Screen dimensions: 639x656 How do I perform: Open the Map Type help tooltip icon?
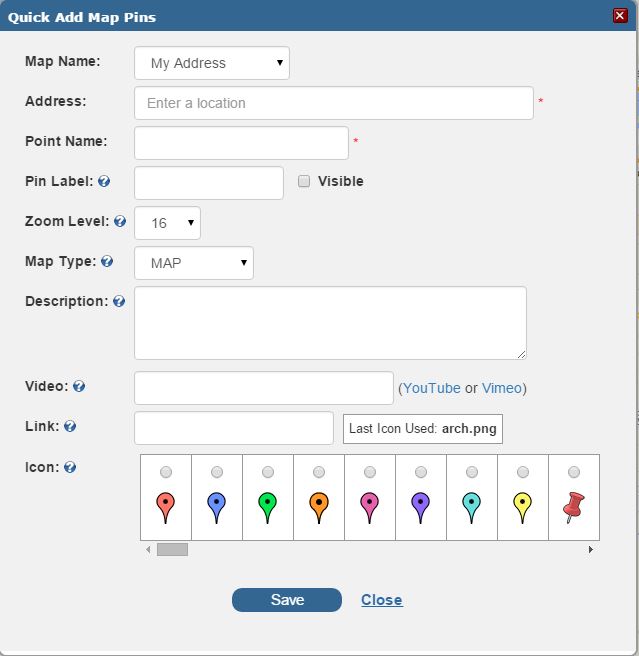point(107,261)
